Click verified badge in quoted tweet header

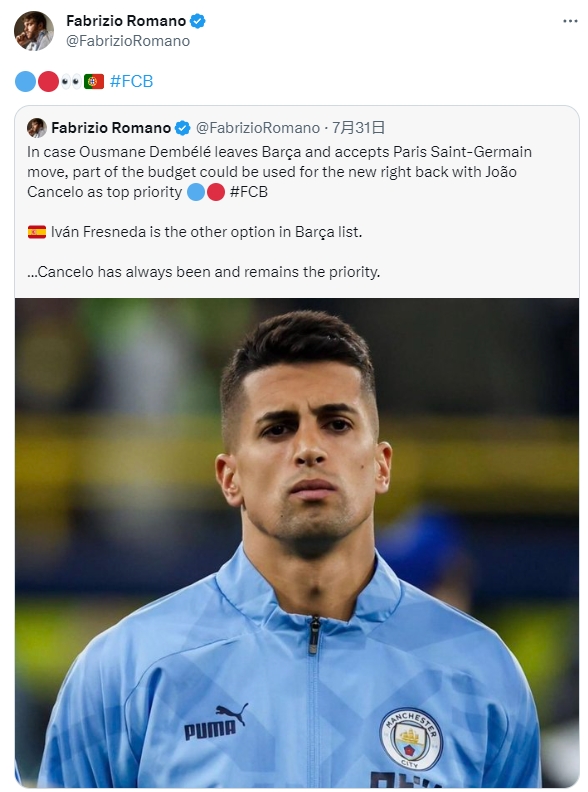pyautogui.click(x=182, y=128)
